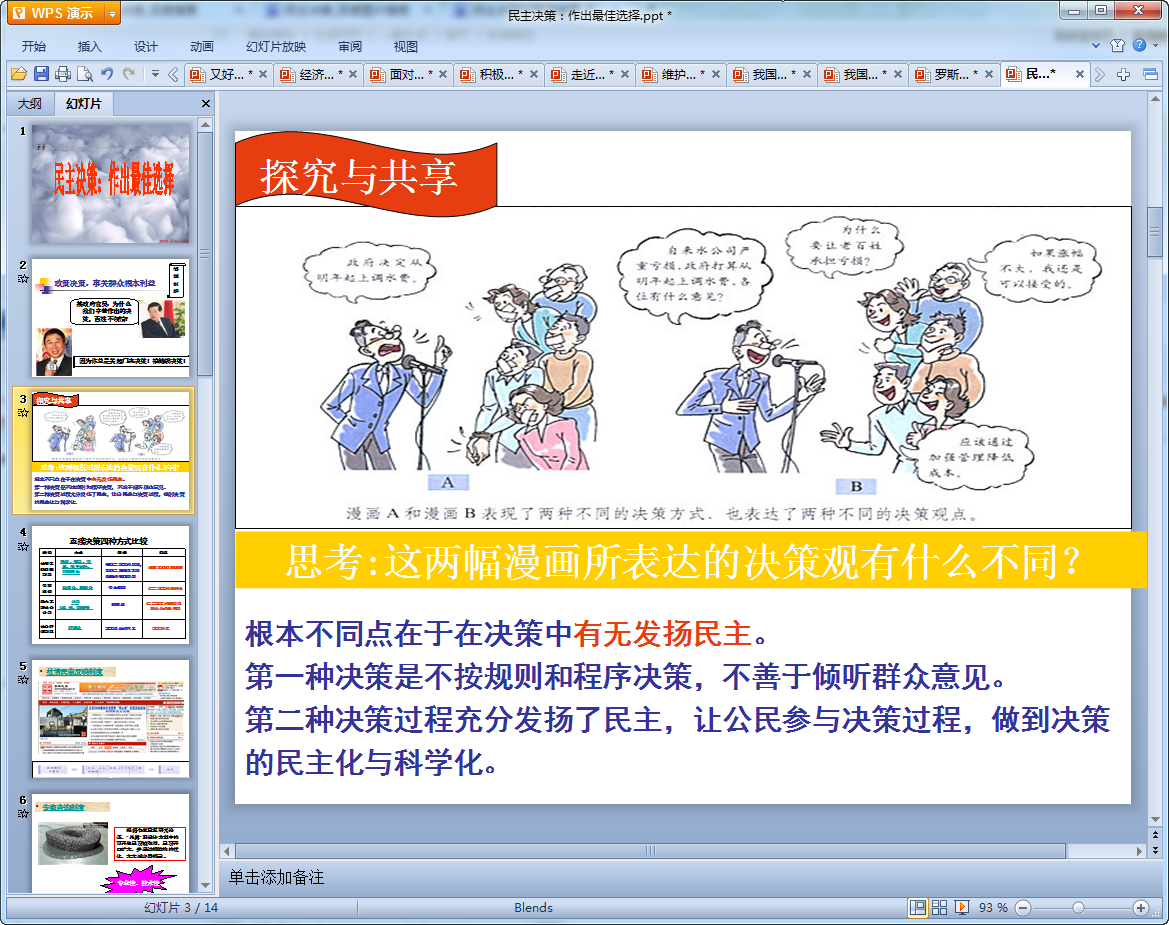Open the skin shirt icon at top right
1169x925 pixels.
1117,45
